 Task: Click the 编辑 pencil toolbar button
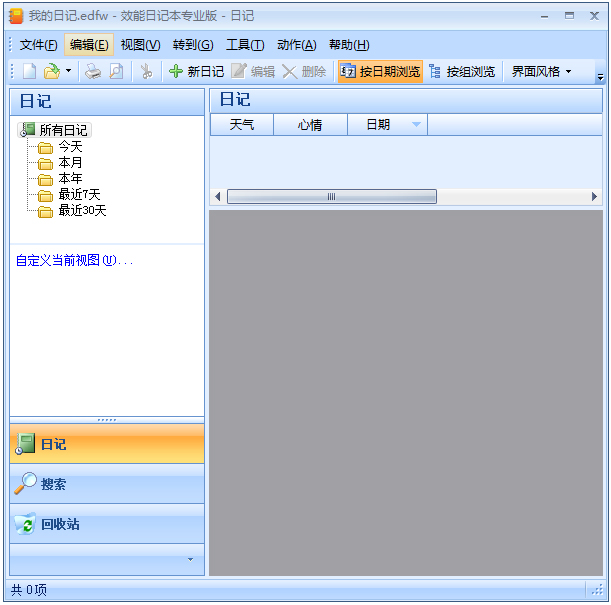[253, 71]
